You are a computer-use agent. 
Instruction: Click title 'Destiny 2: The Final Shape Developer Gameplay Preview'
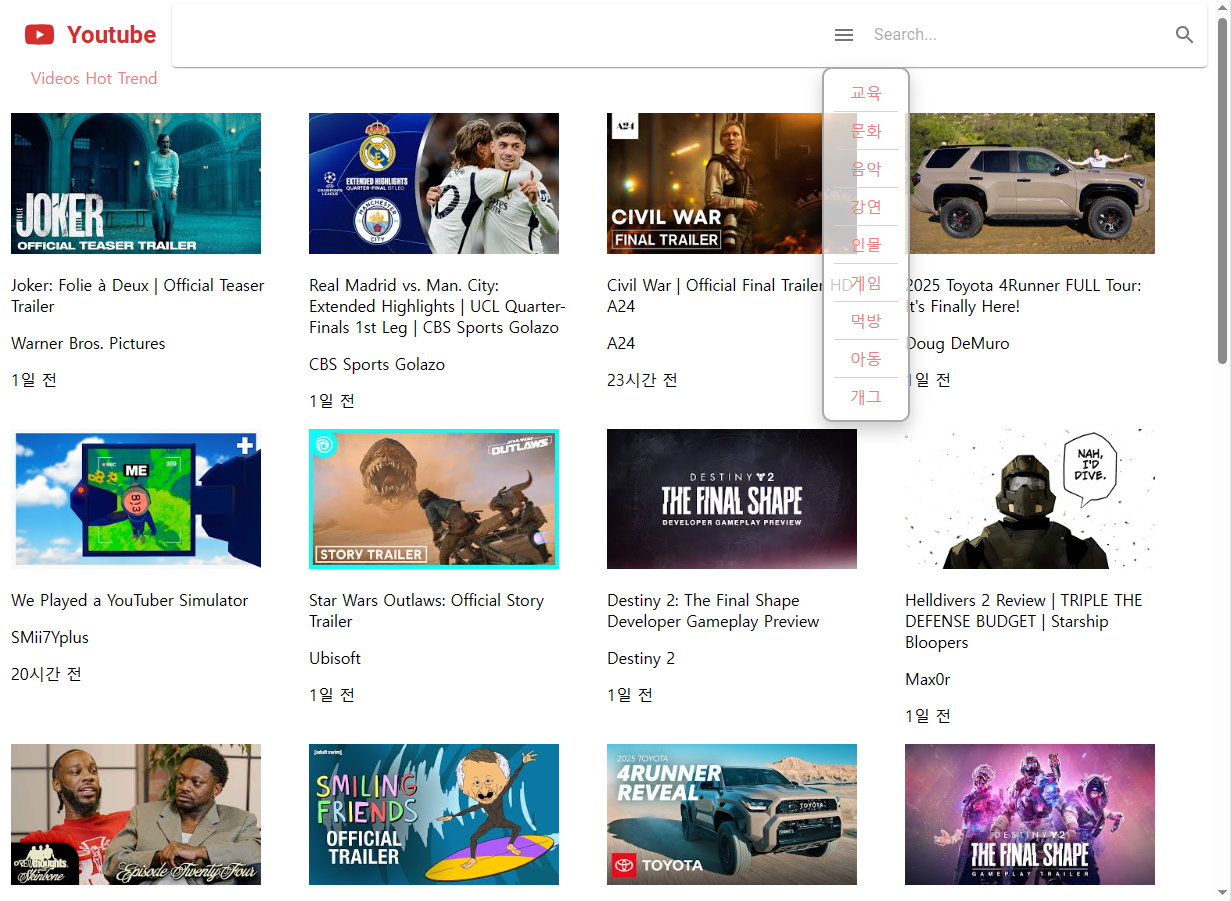[713, 611]
